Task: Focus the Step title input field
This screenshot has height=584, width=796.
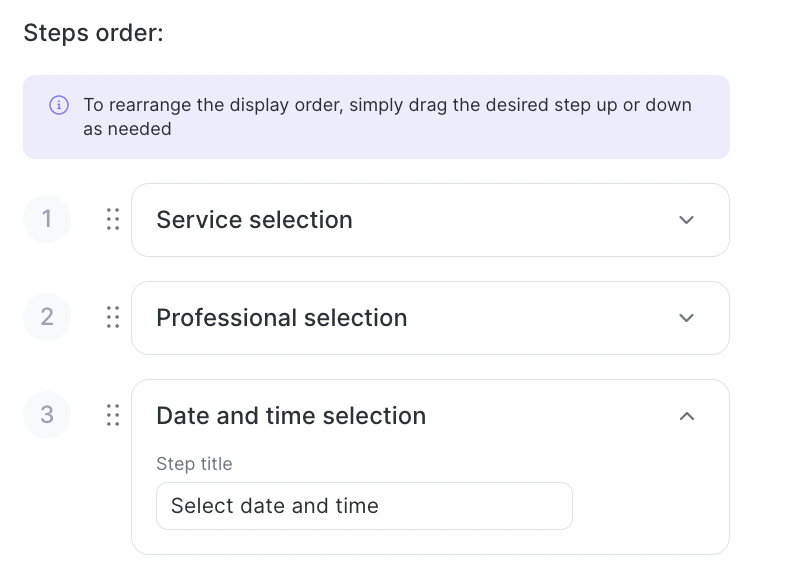Action: pyautogui.click(x=450, y=506)
